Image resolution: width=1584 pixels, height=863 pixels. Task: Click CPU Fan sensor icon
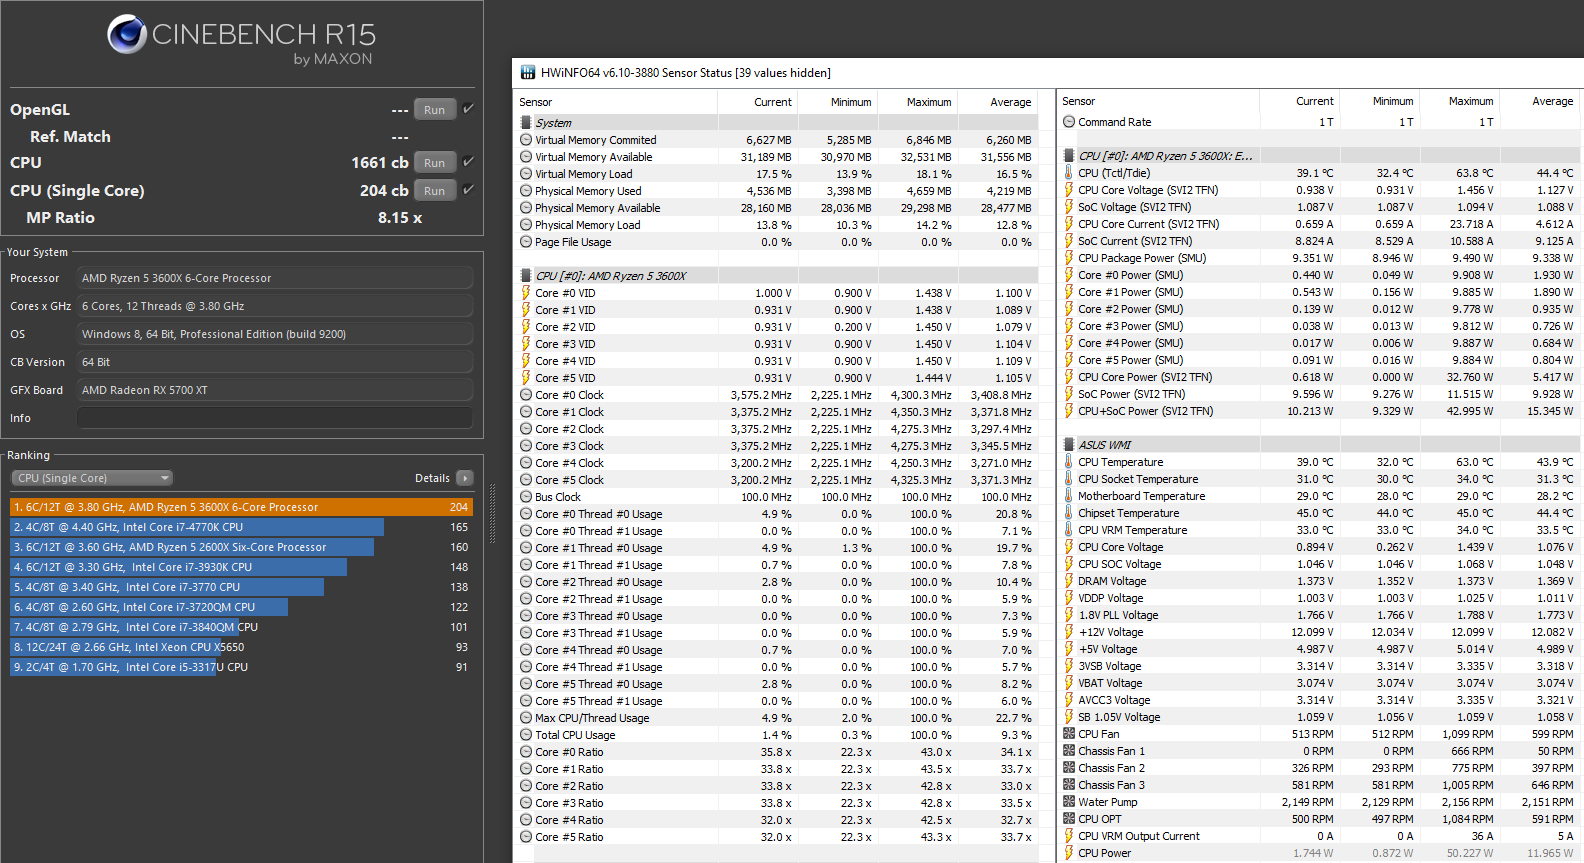[1069, 734]
